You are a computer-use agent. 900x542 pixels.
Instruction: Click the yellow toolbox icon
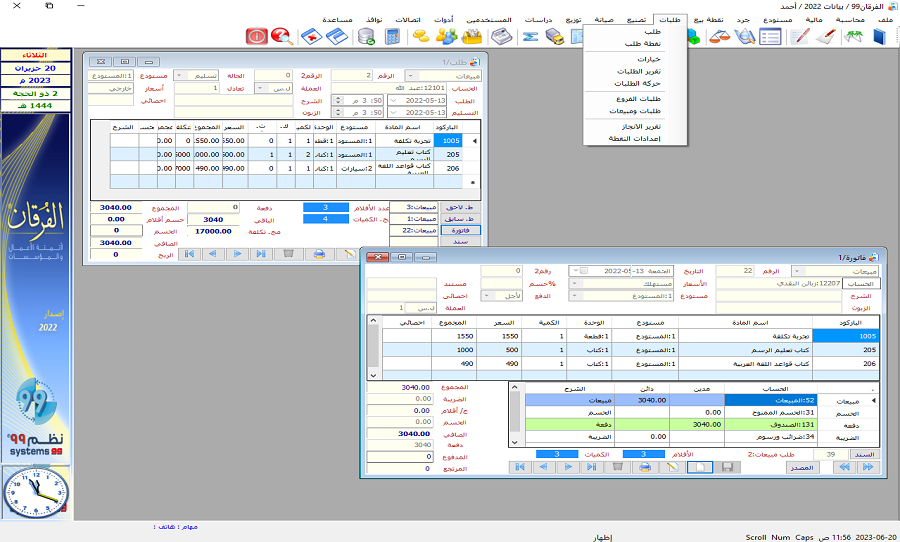pos(472,37)
